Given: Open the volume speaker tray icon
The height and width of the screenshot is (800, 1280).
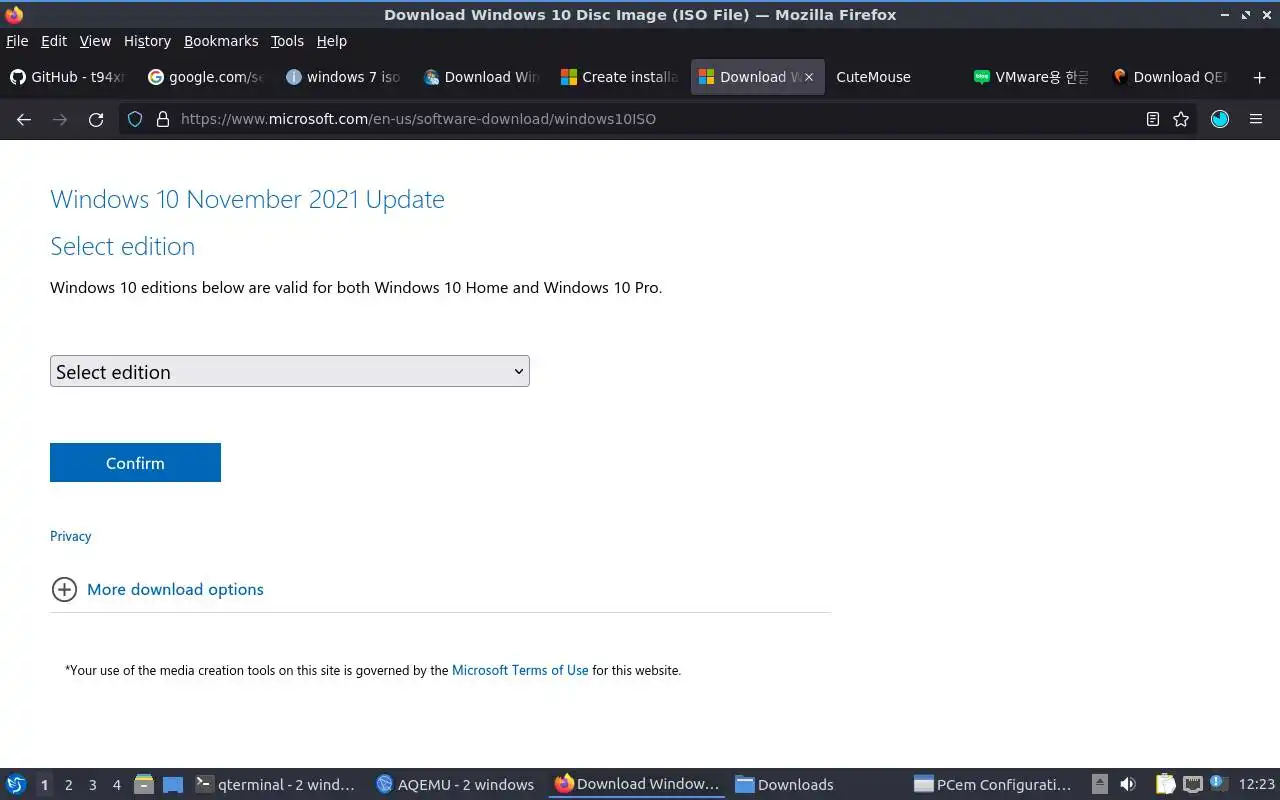Looking at the screenshot, I should pos(1128,784).
